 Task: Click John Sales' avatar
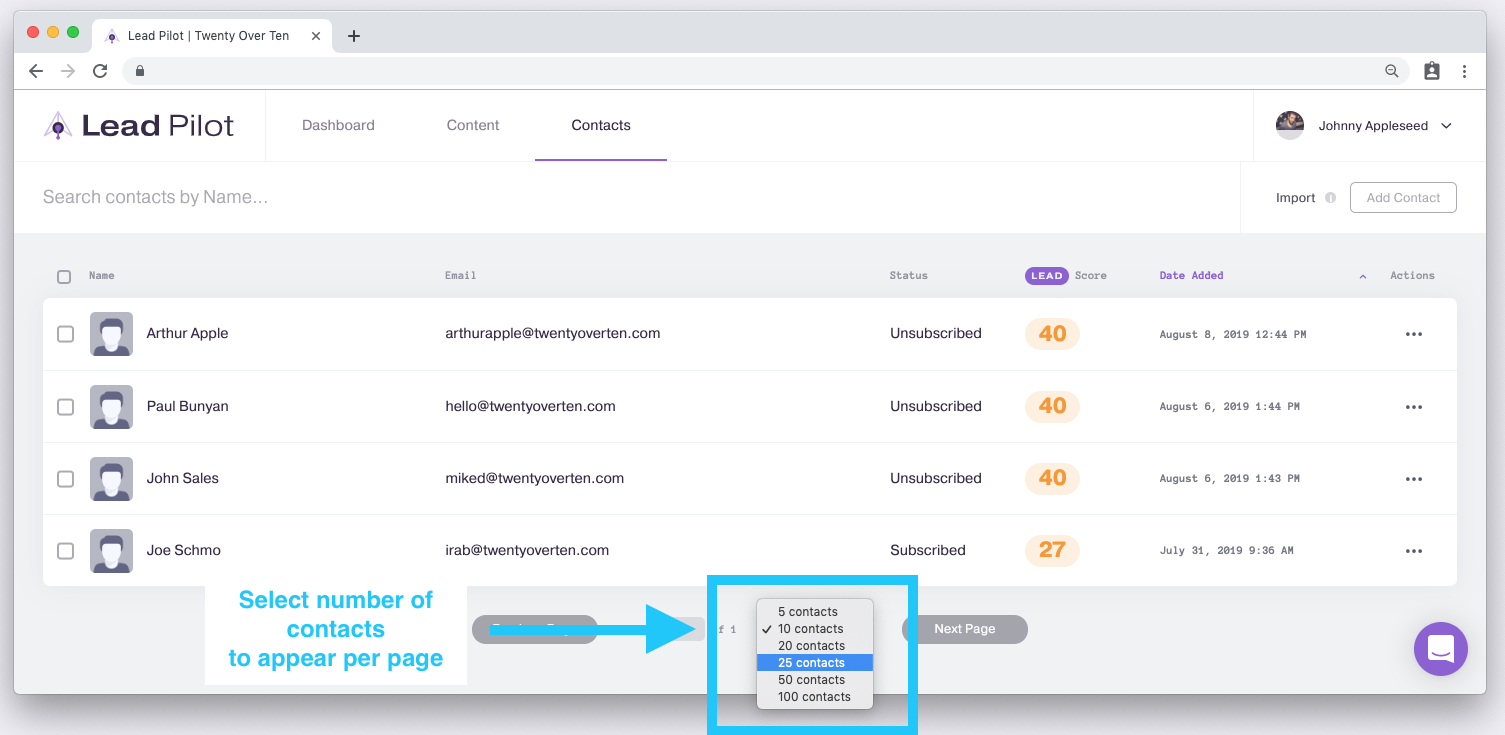coord(111,479)
